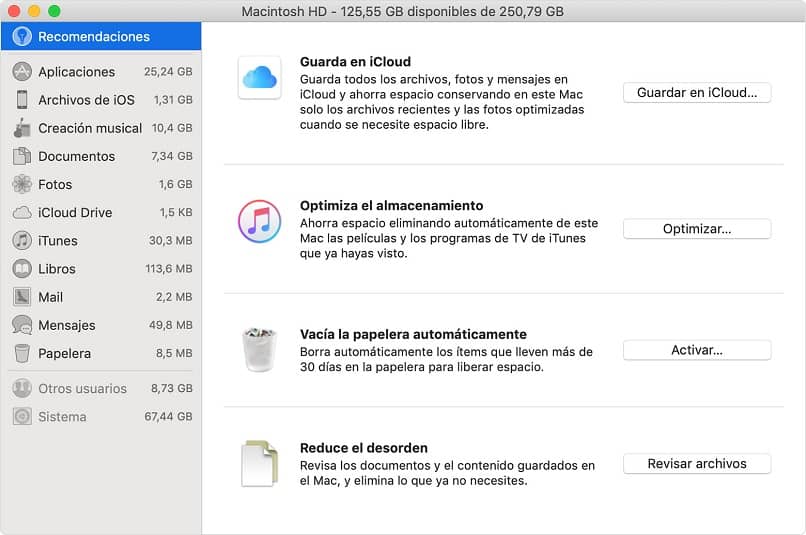Screen dimensions: 806x535
Task: Click the Libros book icon
Action: click(x=22, y=268)
